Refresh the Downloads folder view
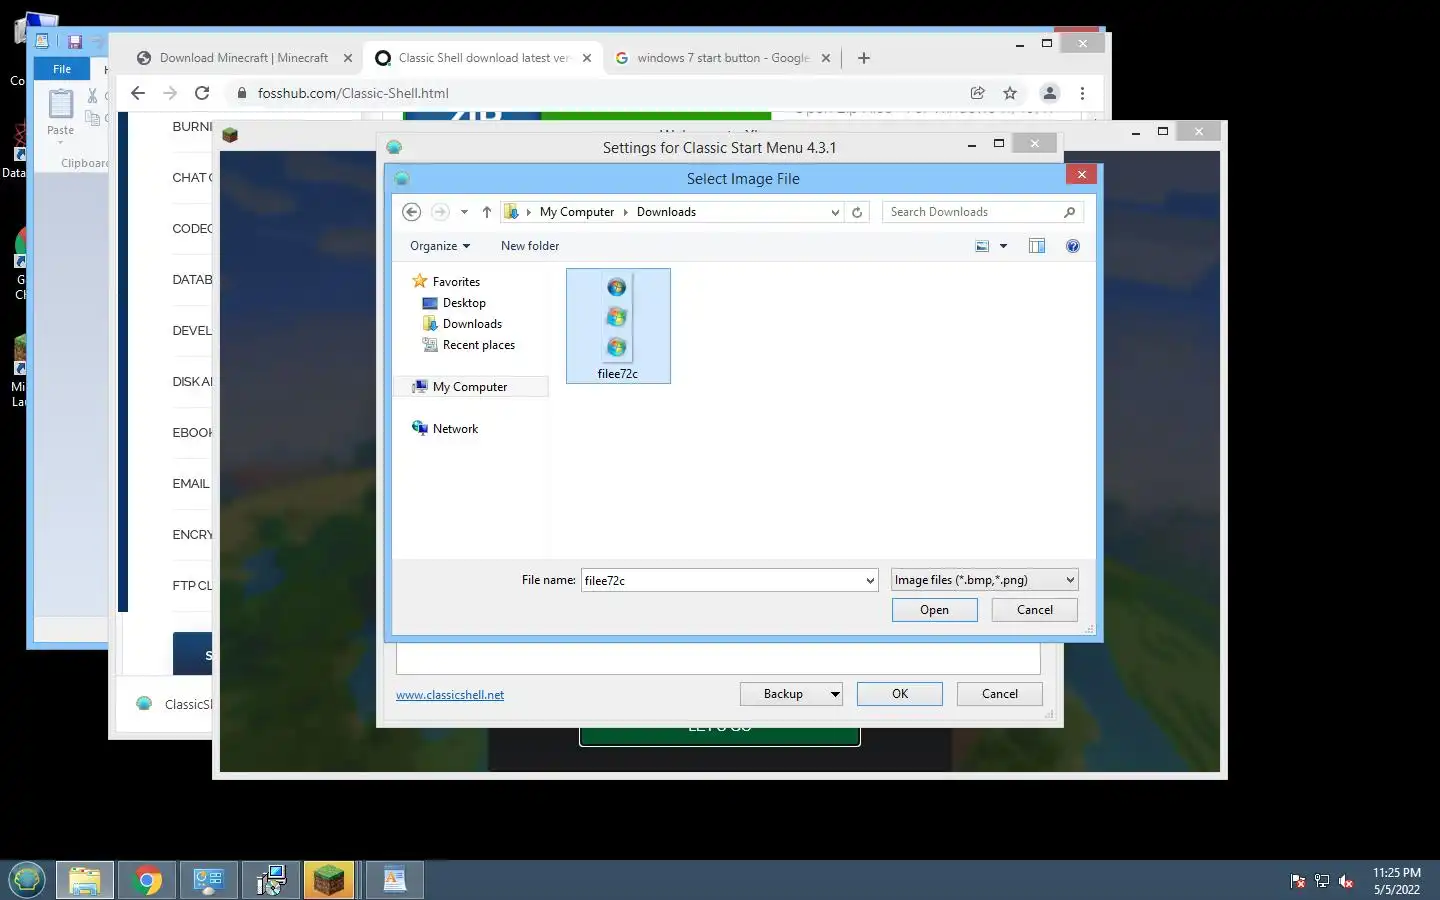The height and width of the screenshot is (900, 1440). pyautogui.click(x=857, y=212)
